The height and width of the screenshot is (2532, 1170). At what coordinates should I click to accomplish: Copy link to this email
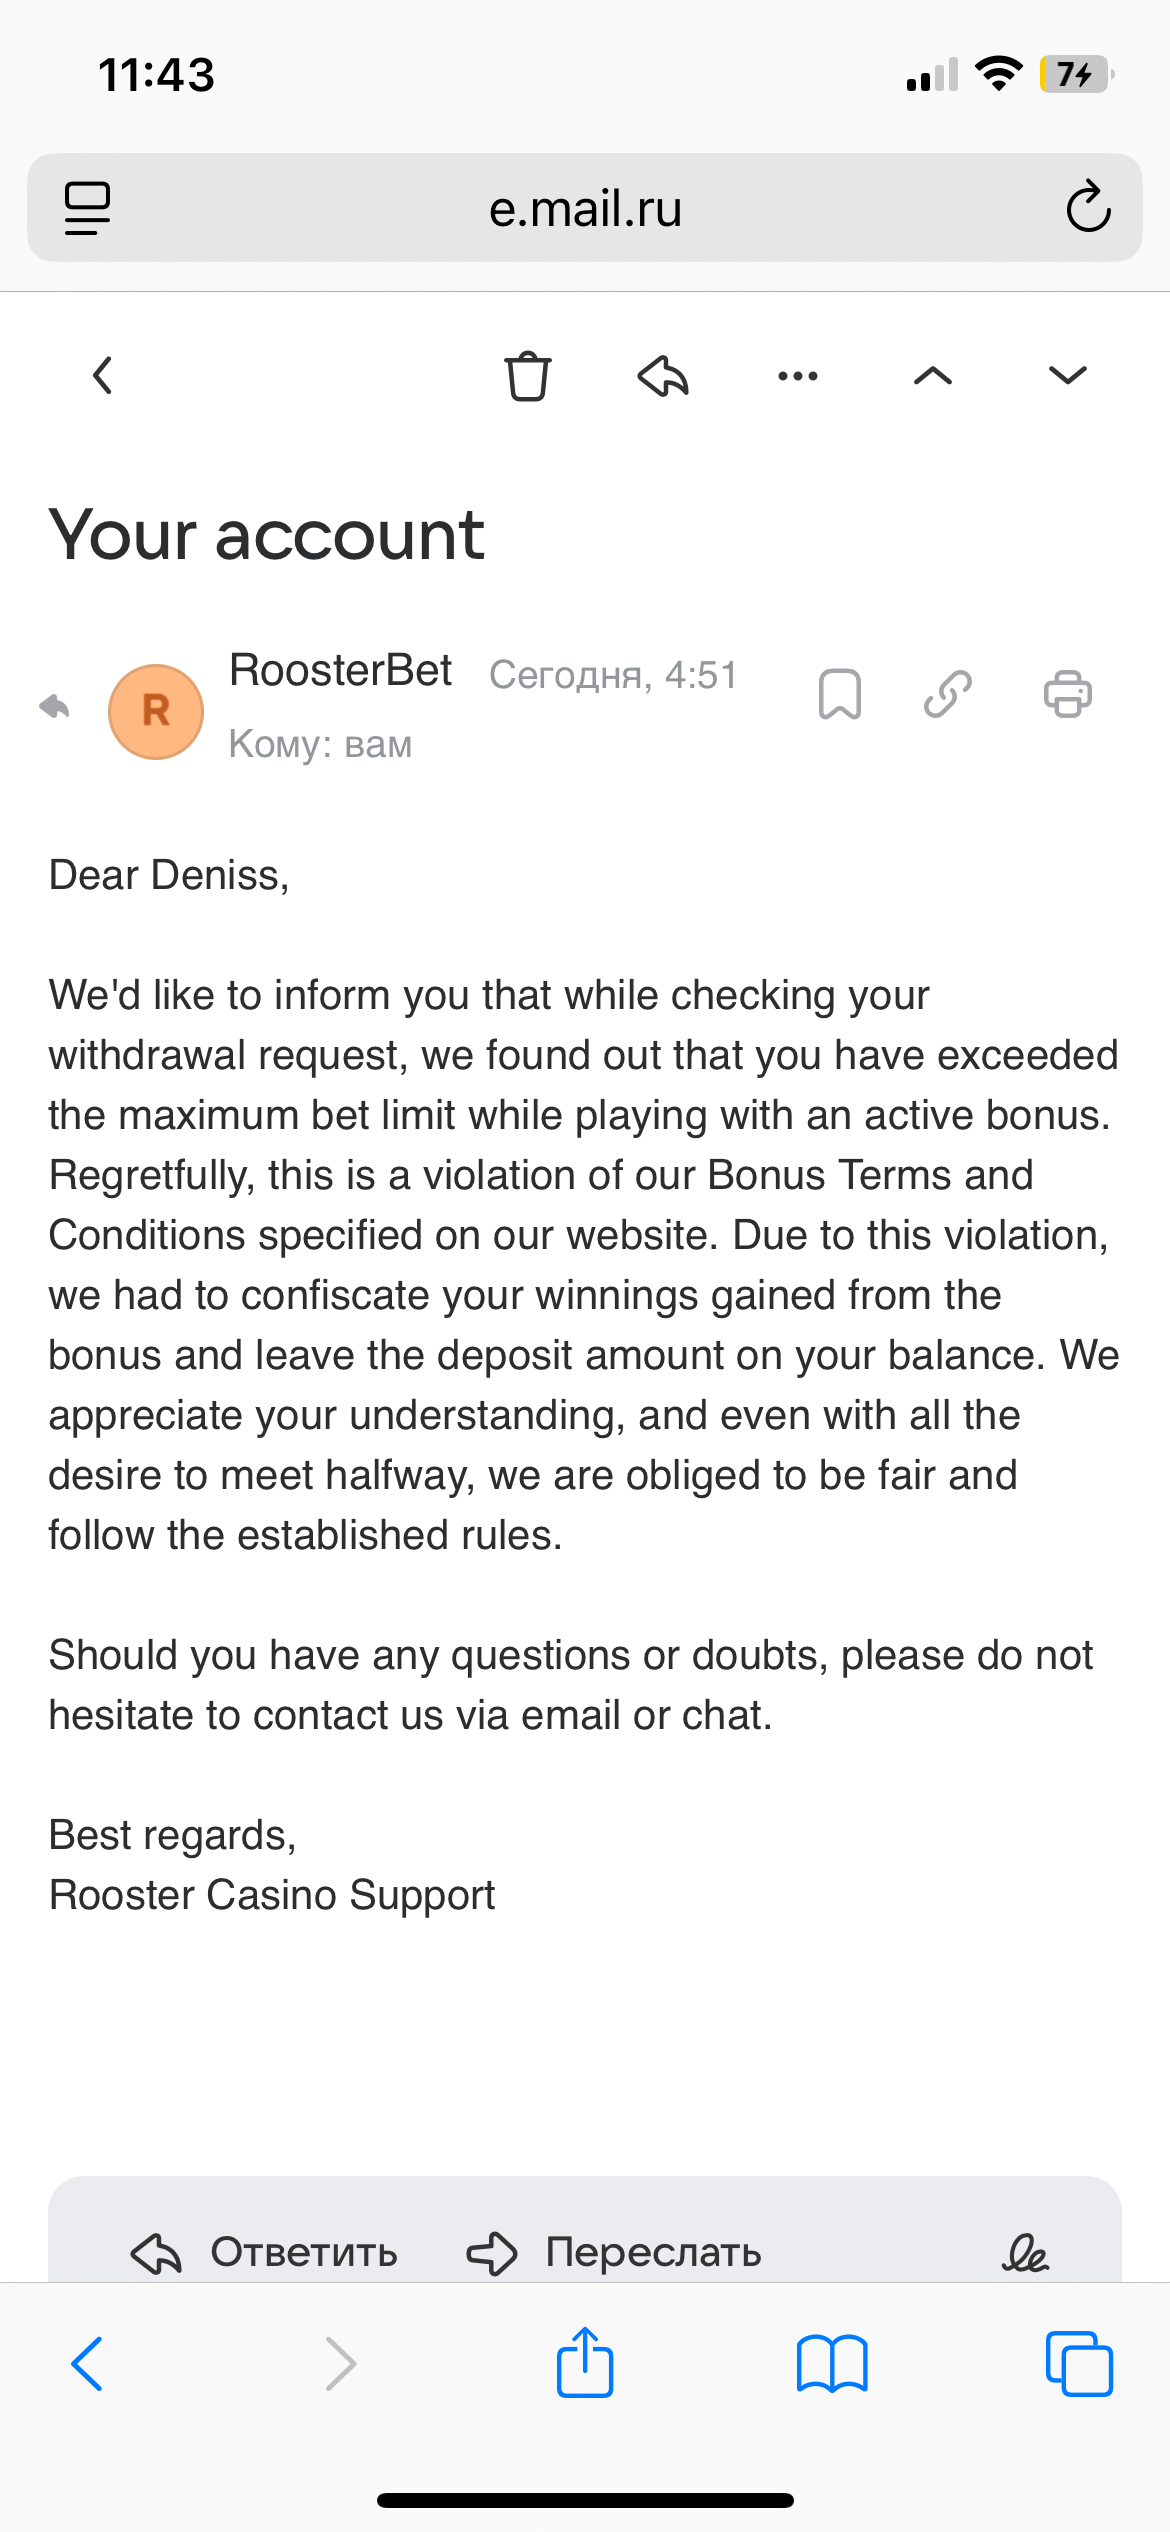948,694
